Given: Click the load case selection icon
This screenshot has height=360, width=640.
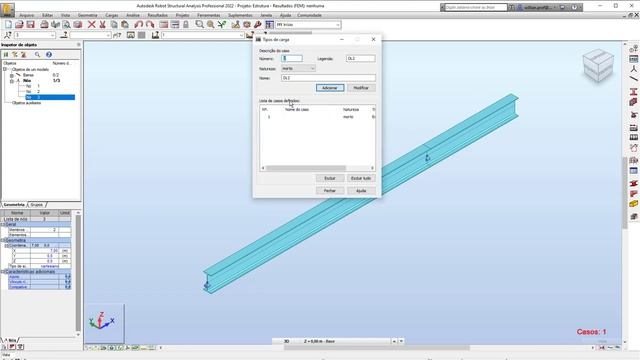Looking at the screenshot, I should click(155, 35).
